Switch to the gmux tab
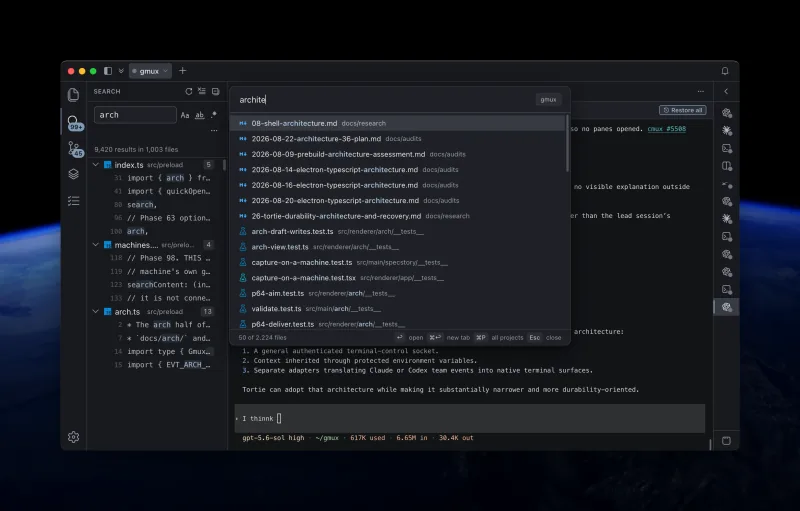Viewport: 800px width, 511px height. pyautogui.click(x=150, y=71)
